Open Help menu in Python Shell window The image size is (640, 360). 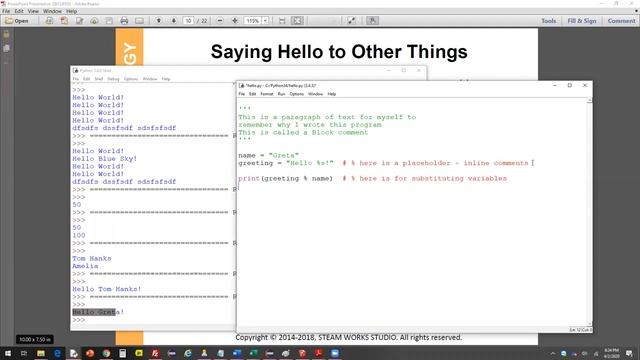click(x=166, y=79)
